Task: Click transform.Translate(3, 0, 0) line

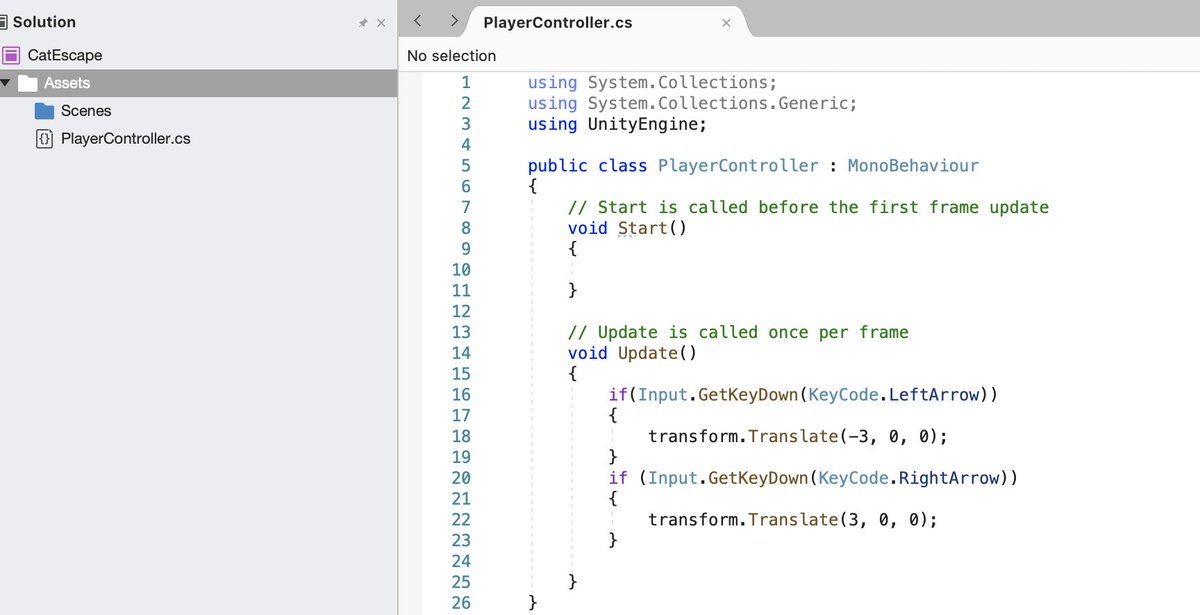Action: [792, 520]
